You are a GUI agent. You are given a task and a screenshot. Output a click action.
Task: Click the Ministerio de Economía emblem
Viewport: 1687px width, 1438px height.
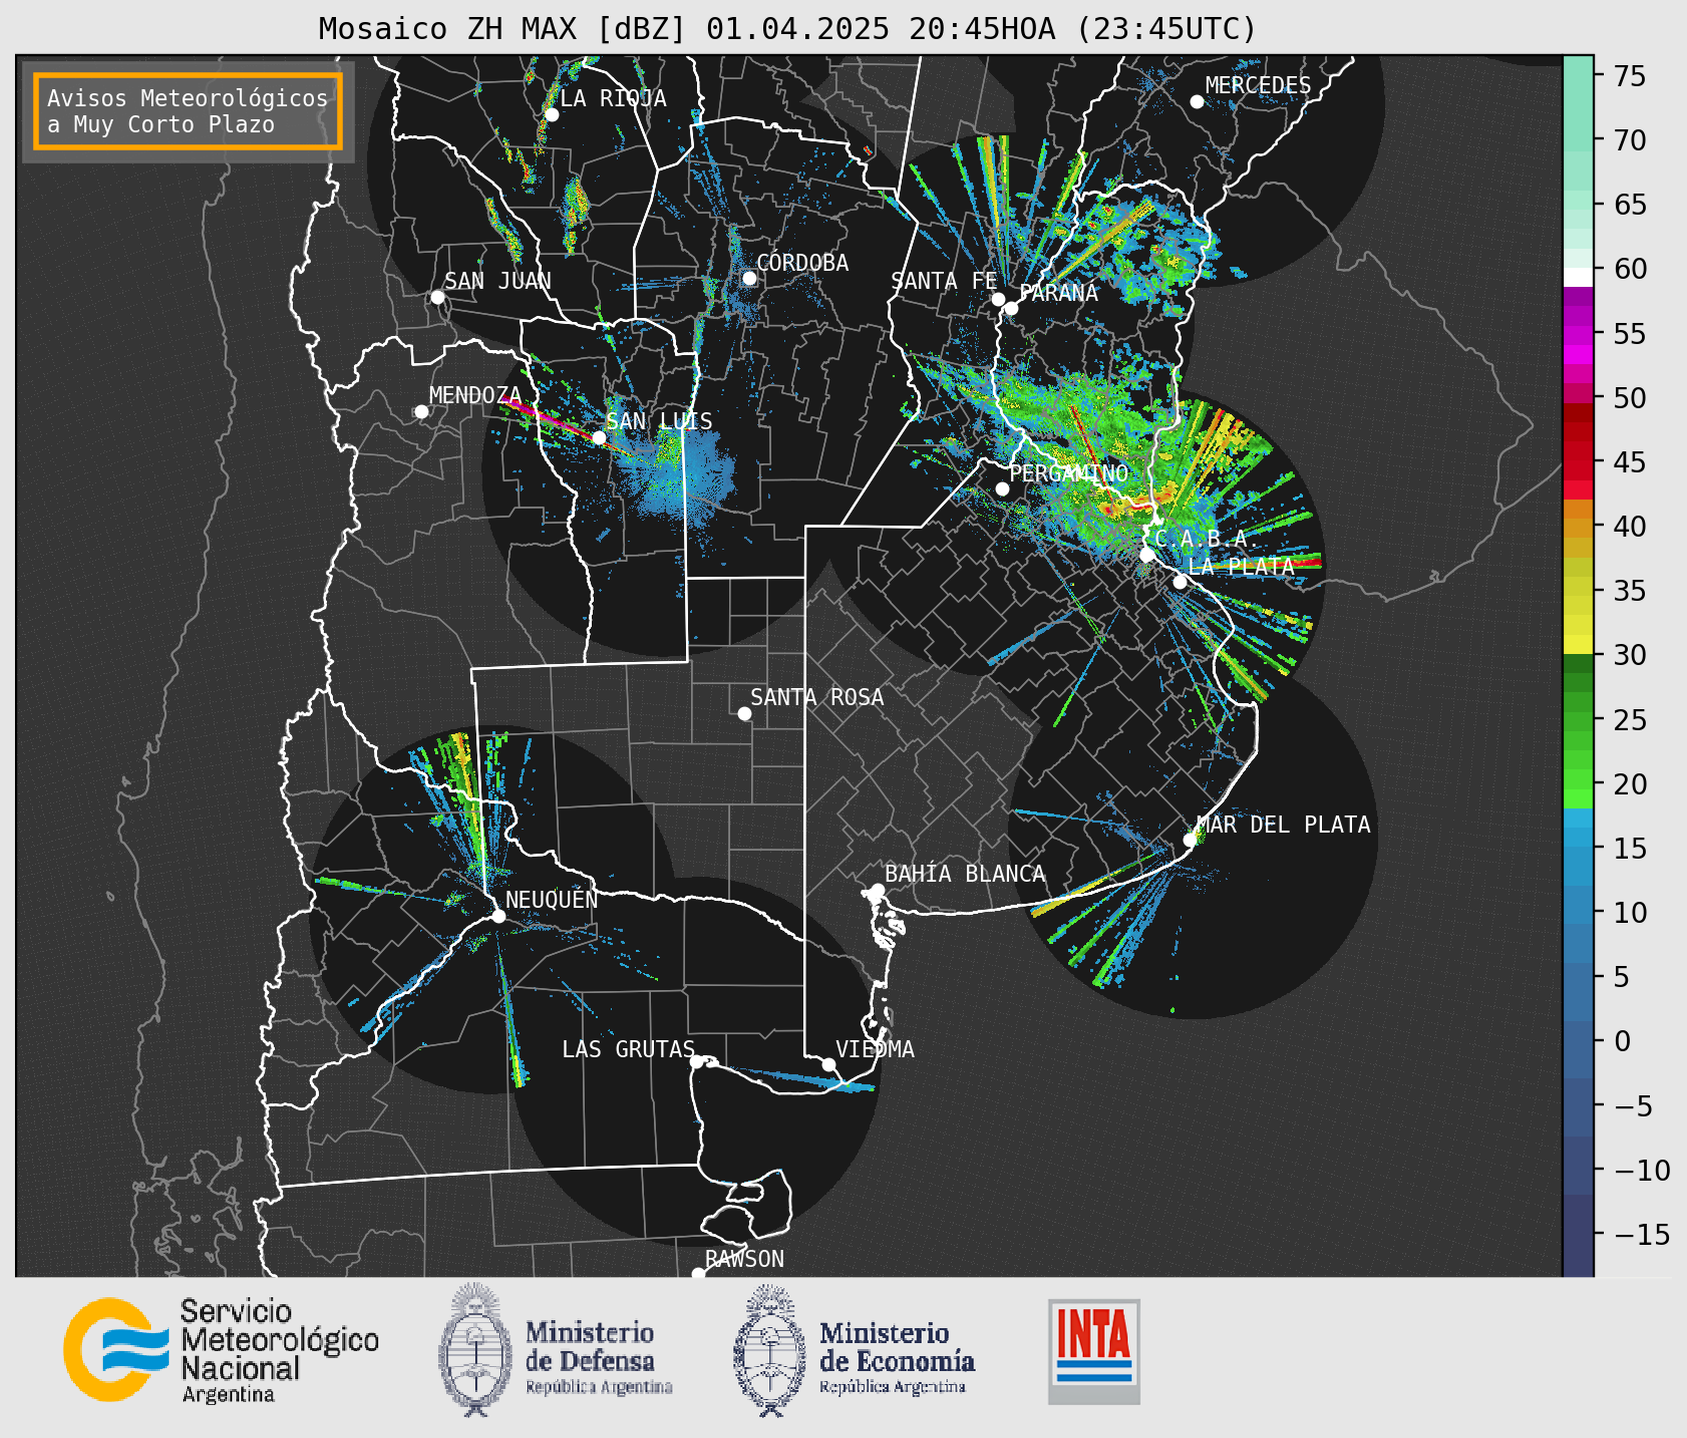[x=769, y=1350]
